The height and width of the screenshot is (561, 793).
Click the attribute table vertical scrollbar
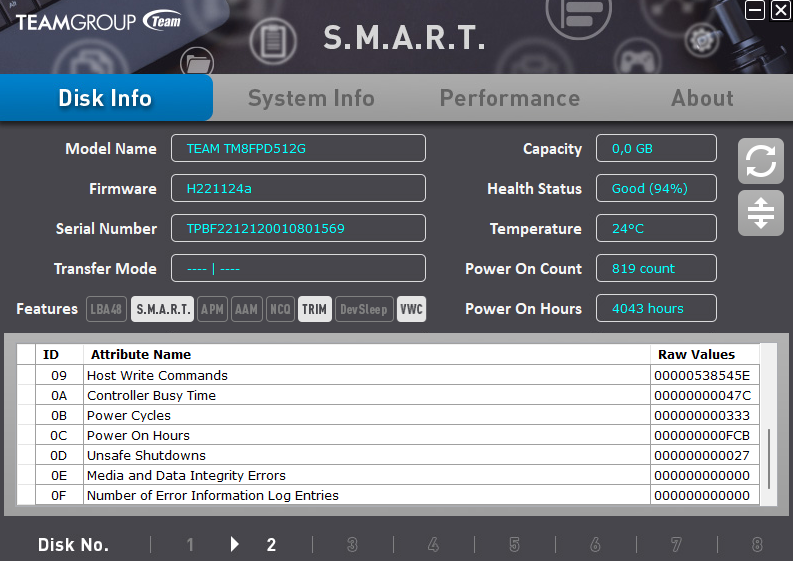[x=768, y=458]
